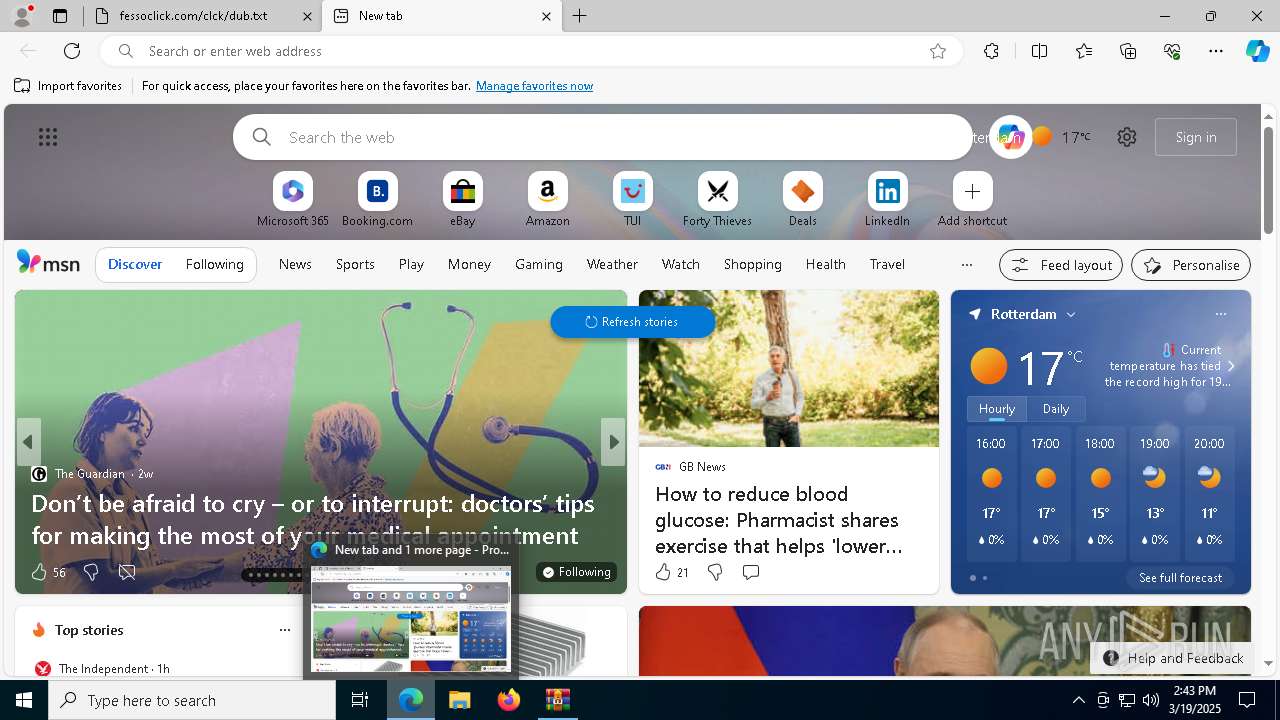Open the Tab actions menu icon
The width and height of the screenshot is (1280, 720).
[60, 16]
